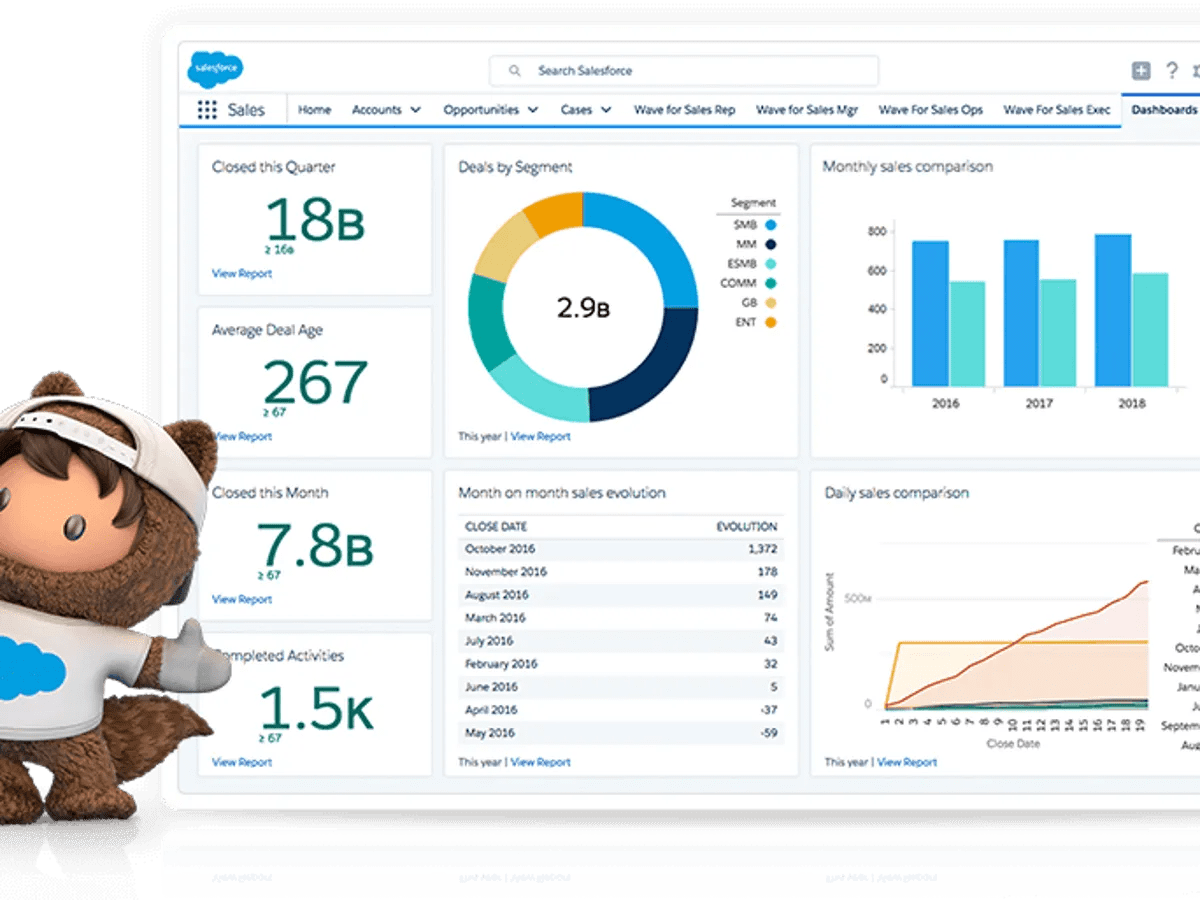Image resolution: width=1200 pixels, height=900 pixels.
Task: Click the search magnifier icon
Action: point(515,71)
